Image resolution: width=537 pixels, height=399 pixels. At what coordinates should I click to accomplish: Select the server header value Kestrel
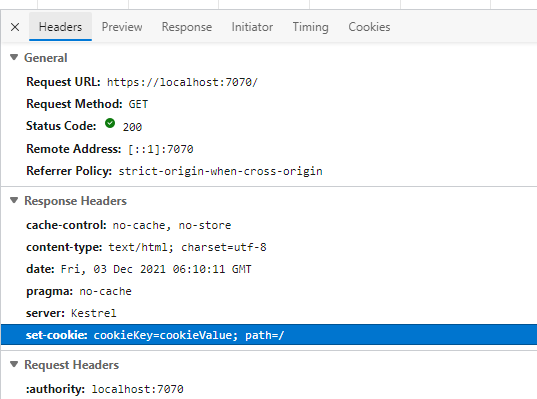pyautogui.click(x=93, y=313)
